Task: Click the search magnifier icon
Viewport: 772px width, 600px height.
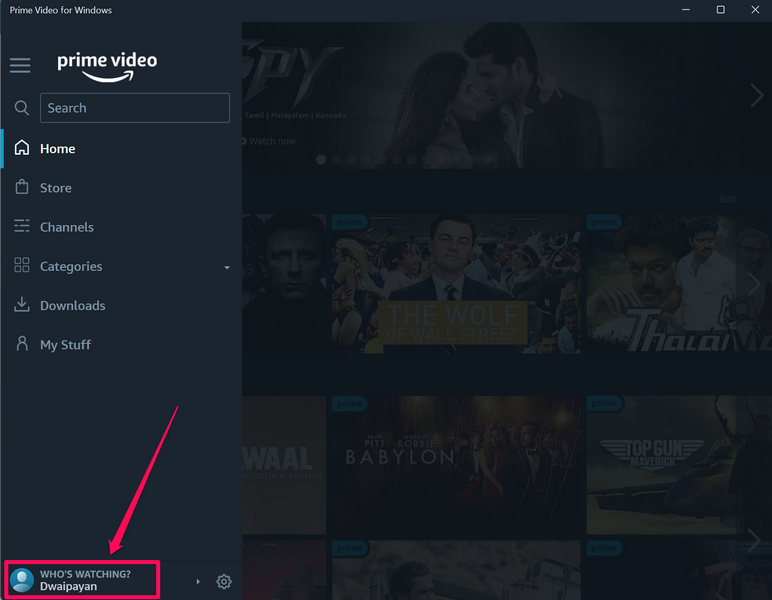Action: tap(22, 108)
